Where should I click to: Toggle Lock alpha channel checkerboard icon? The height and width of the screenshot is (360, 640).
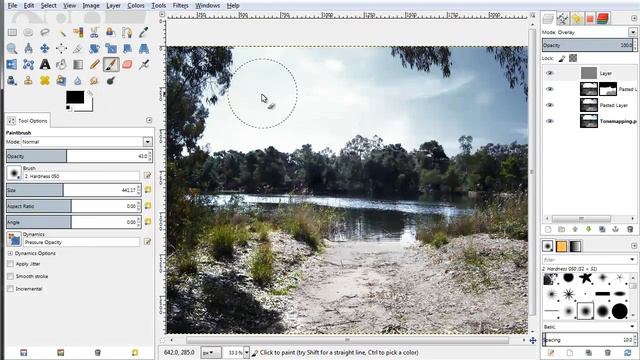573,58
